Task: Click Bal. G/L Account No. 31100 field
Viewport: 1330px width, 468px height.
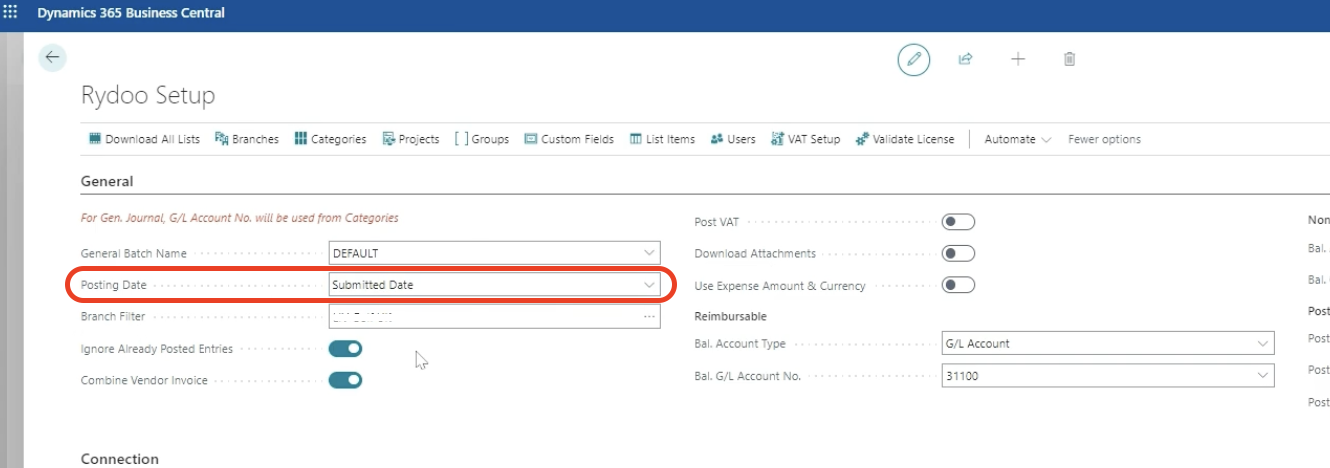Action: coord(1108,376)
